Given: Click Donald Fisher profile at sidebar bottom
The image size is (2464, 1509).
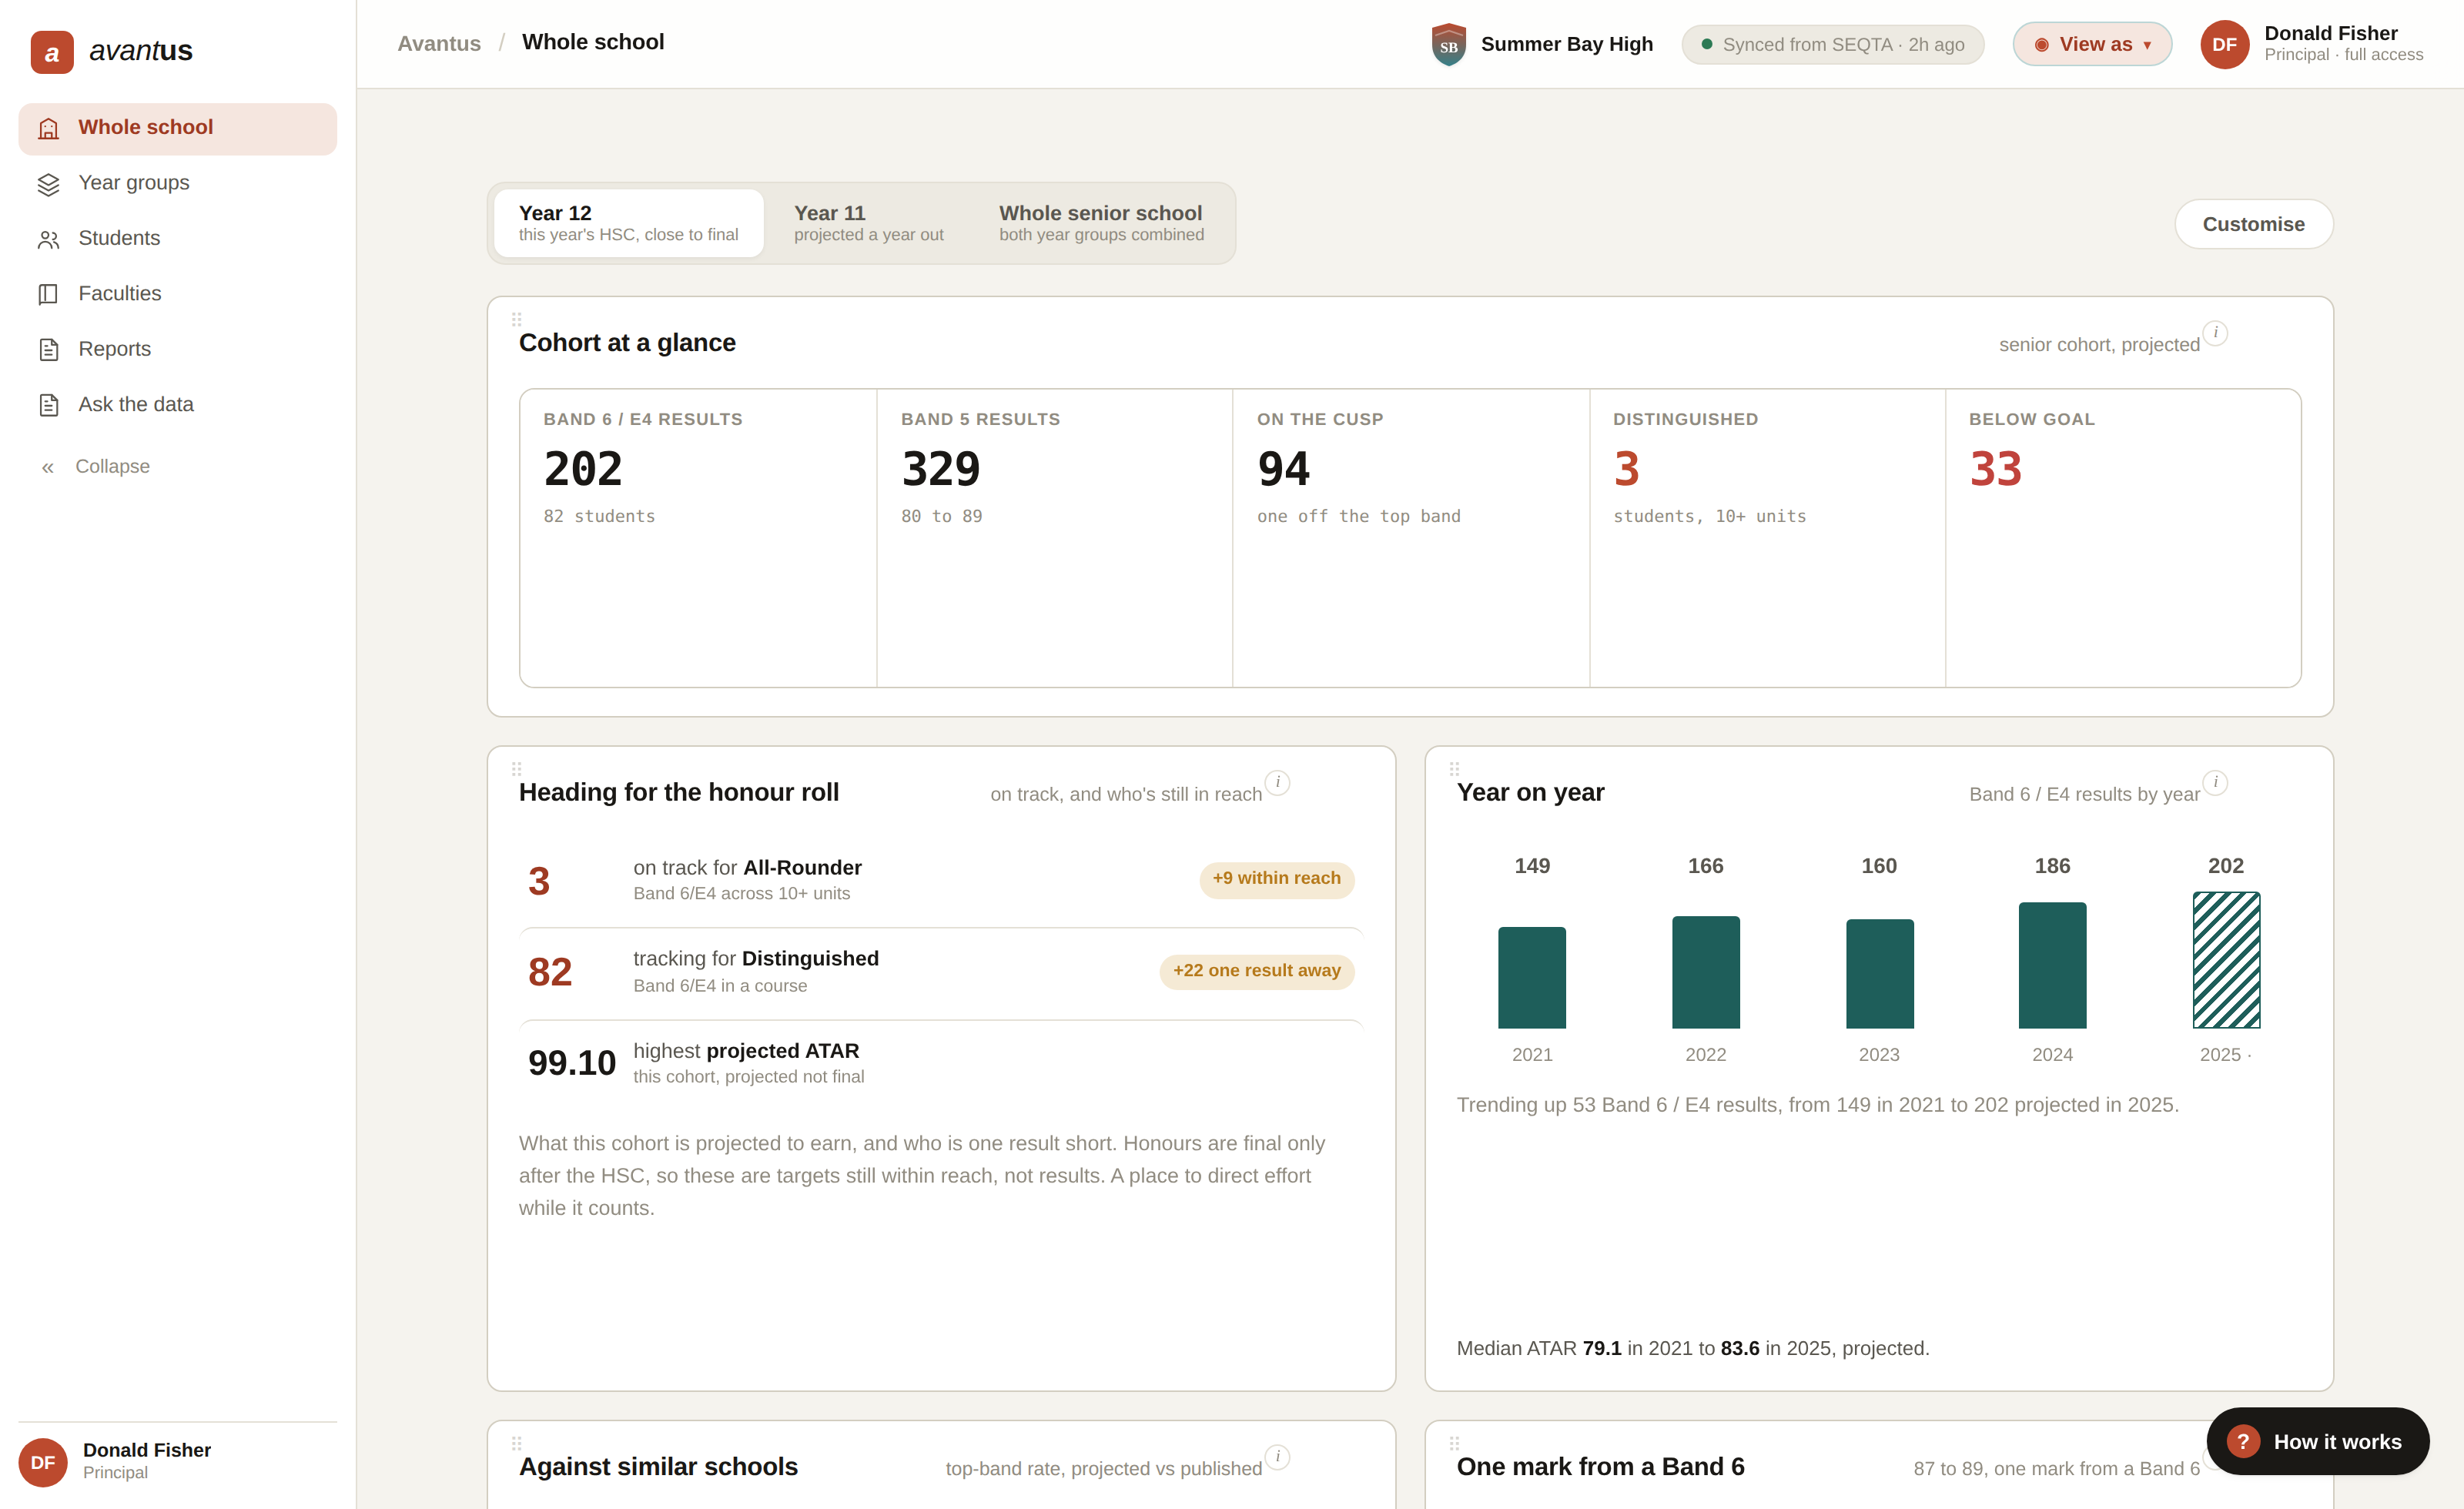Looking at the screenshot, I should [x=177, y=1461].
